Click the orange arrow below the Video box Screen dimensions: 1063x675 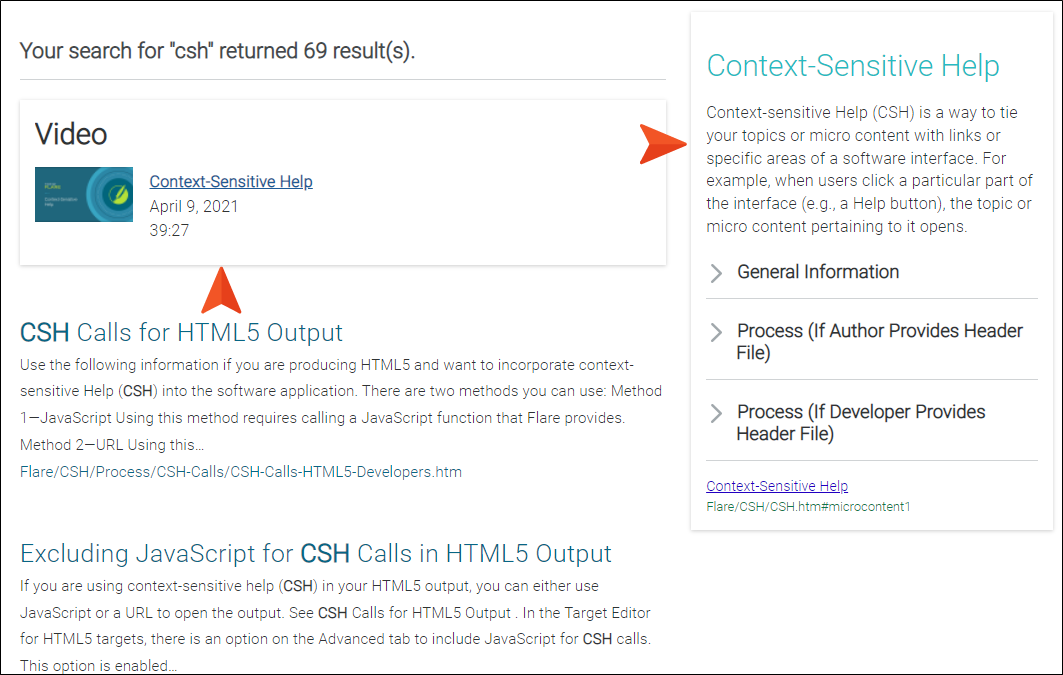221,290
